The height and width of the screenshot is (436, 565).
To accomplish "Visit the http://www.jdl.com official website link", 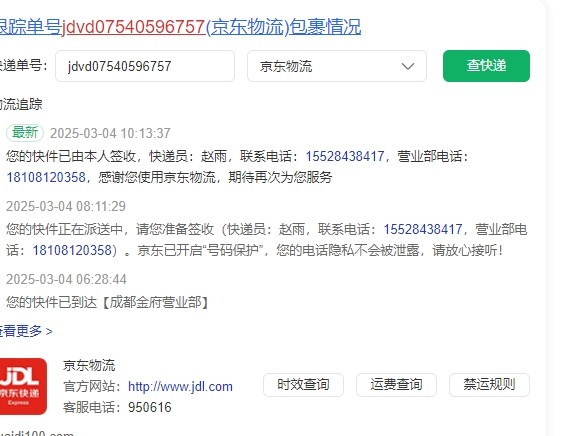I will (180, 387).
